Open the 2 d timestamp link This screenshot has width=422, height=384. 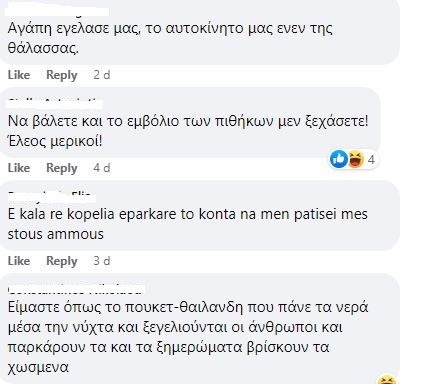pos(102,75)
